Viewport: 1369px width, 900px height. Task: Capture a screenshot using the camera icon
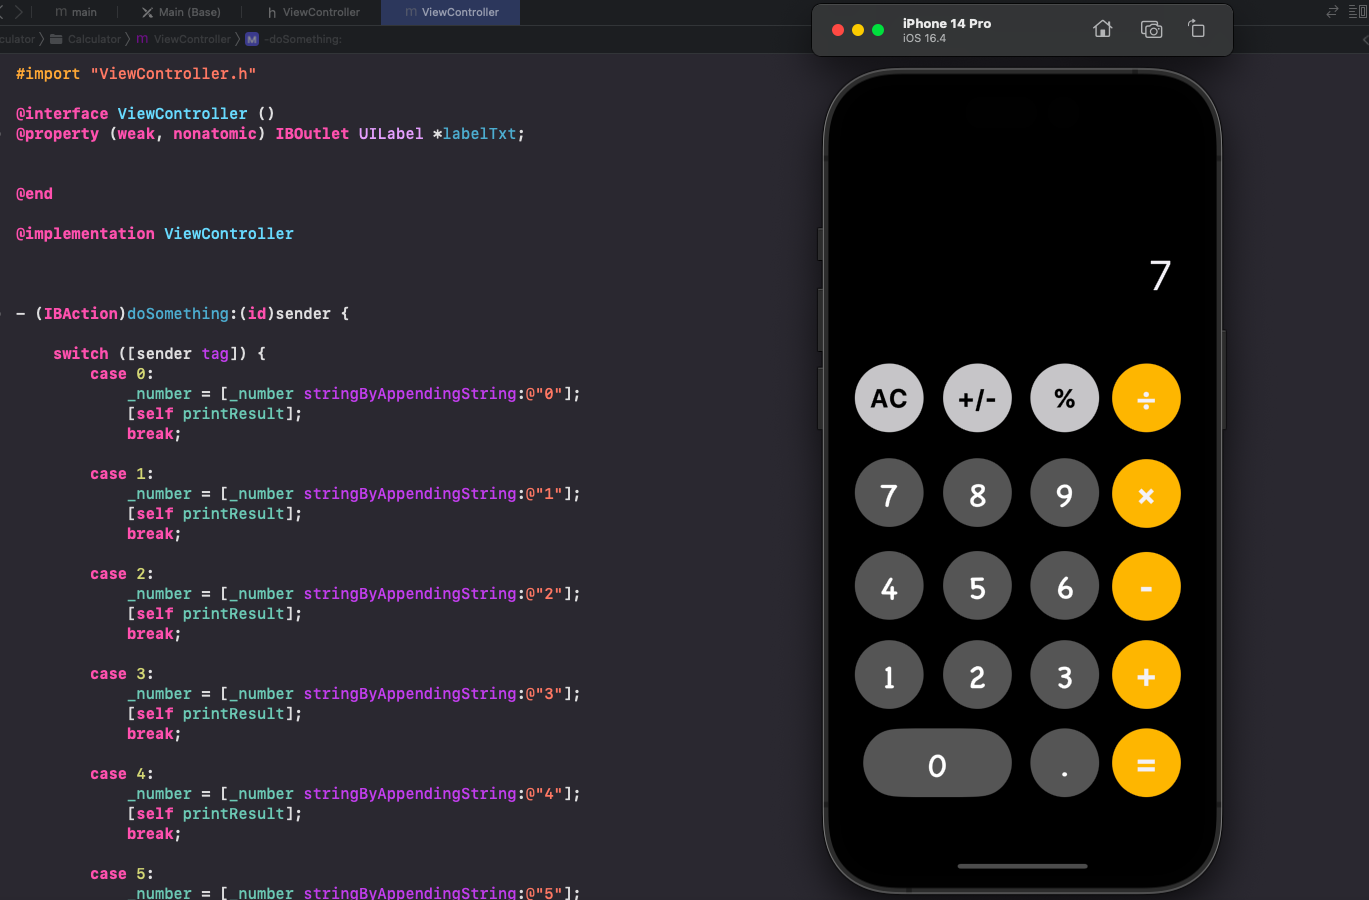pos(1151,29)
